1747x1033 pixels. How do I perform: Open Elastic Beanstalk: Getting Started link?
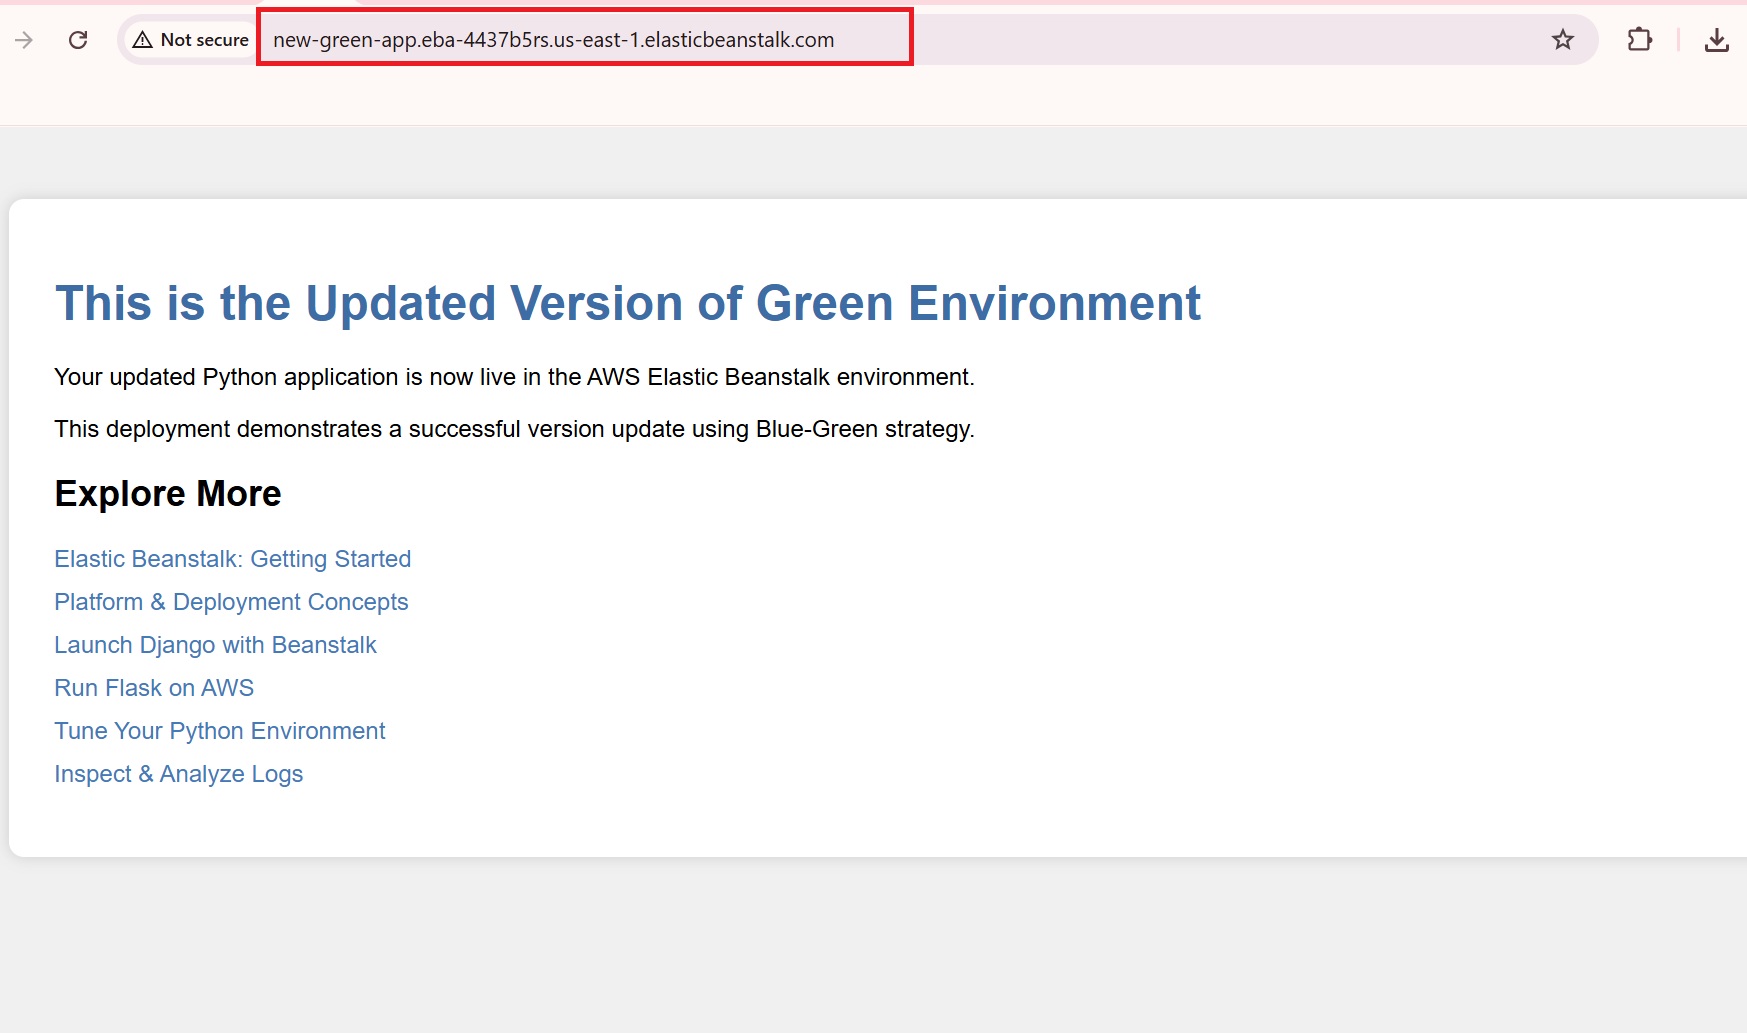click(232, 559)
